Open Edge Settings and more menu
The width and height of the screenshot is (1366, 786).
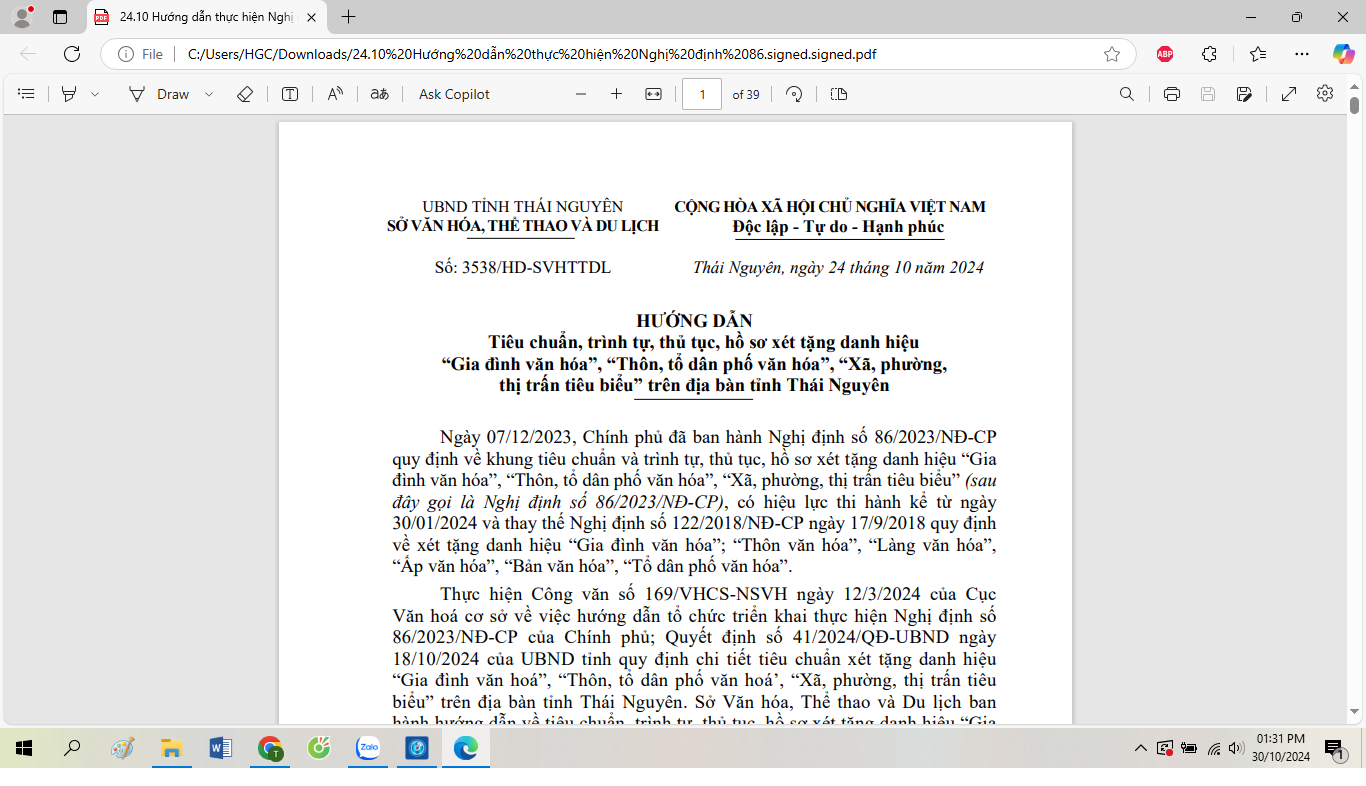(1301, 54)
